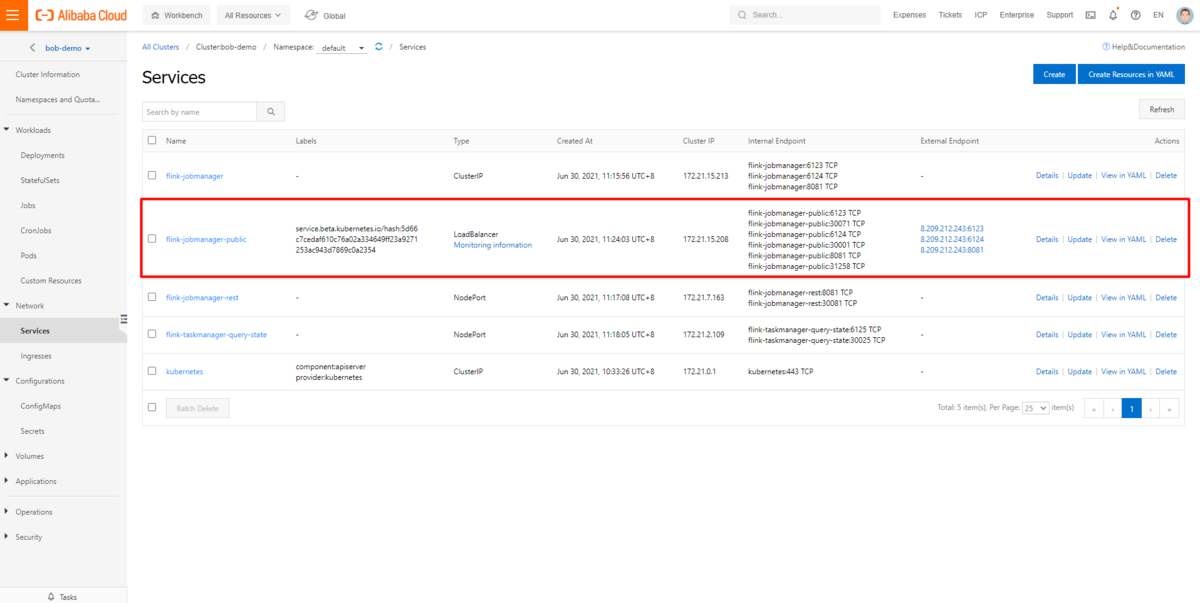This screenshot has width=1200, height=603.
Task: Open the Tickets top menu
Action: click(x=950, y=15)
